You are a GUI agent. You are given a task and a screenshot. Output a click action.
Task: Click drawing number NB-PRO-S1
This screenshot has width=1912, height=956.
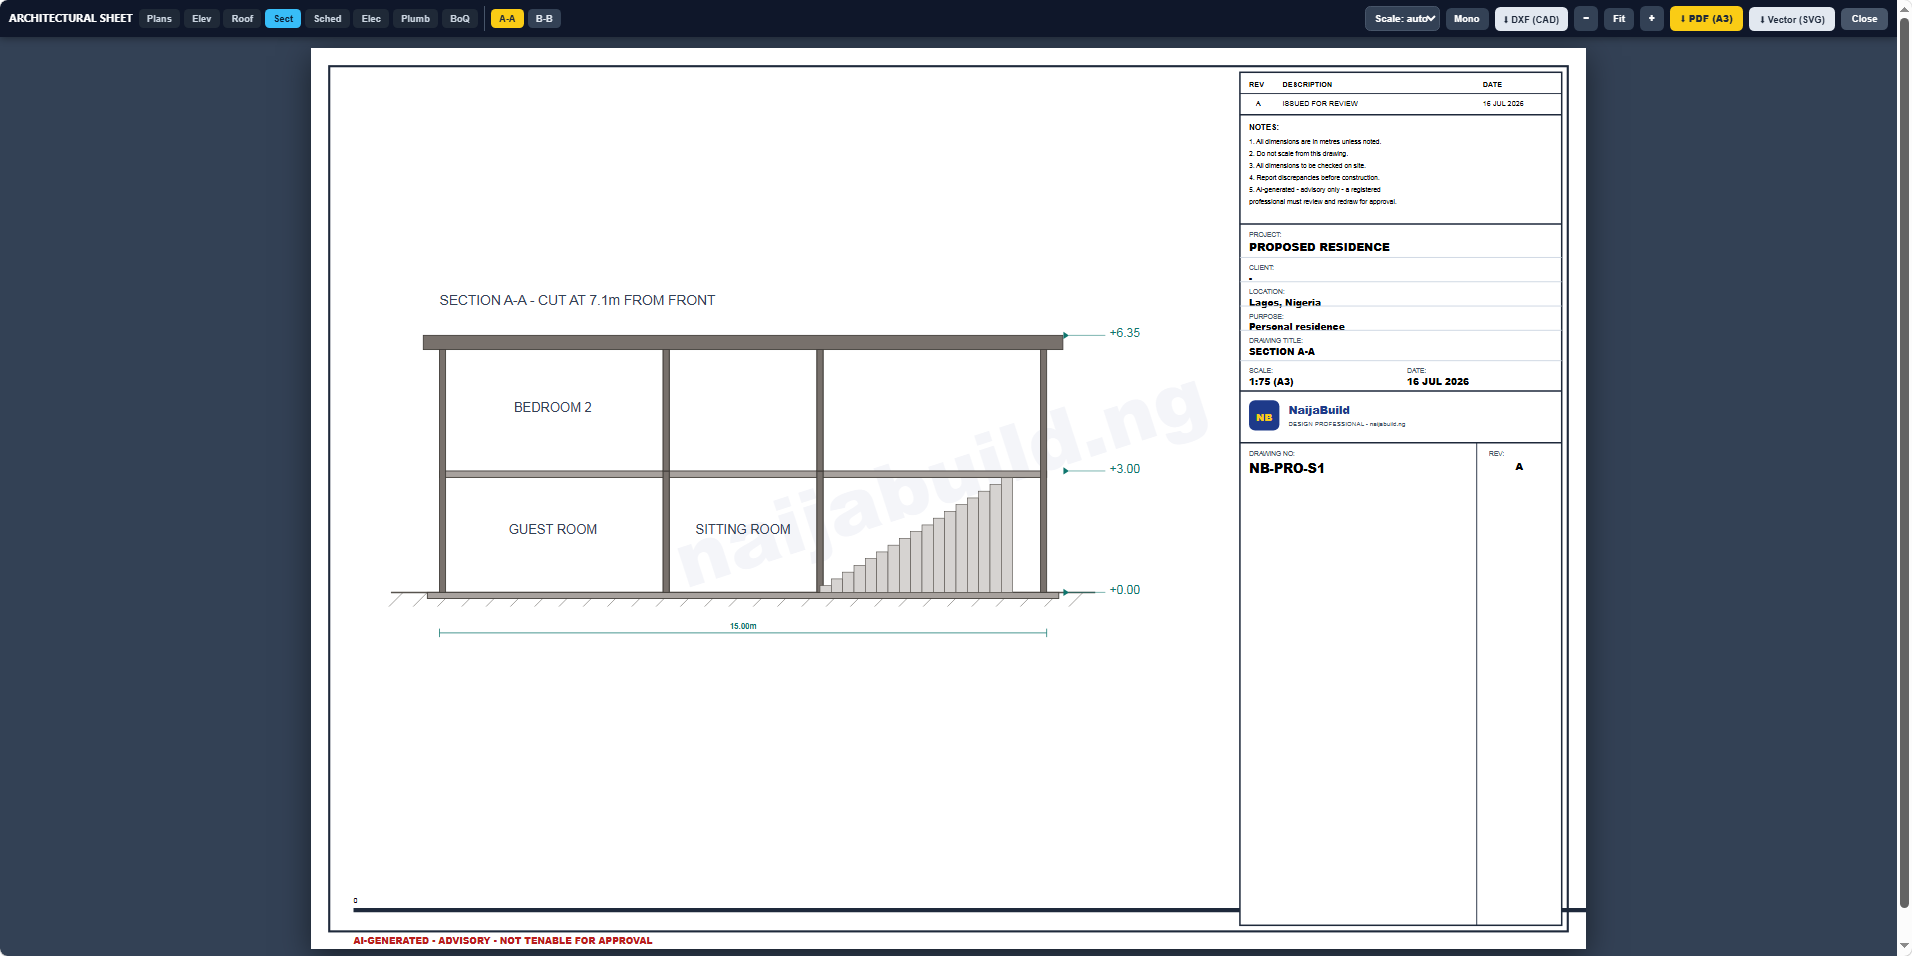[1287, 468]
